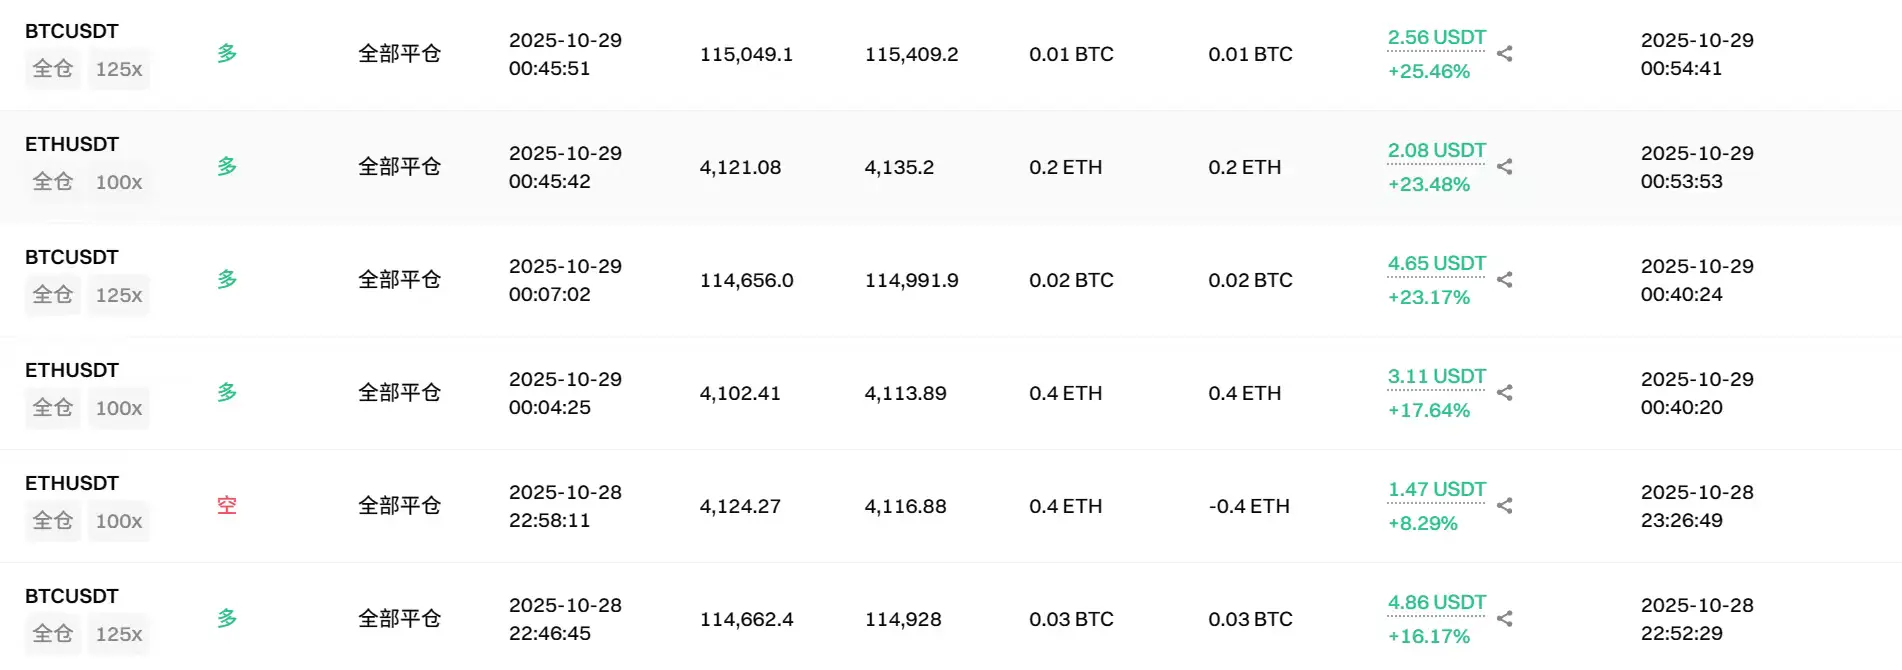The image size is (1902, 670).
Task: Click the red 空 direction label
Action: coord(227,506)
